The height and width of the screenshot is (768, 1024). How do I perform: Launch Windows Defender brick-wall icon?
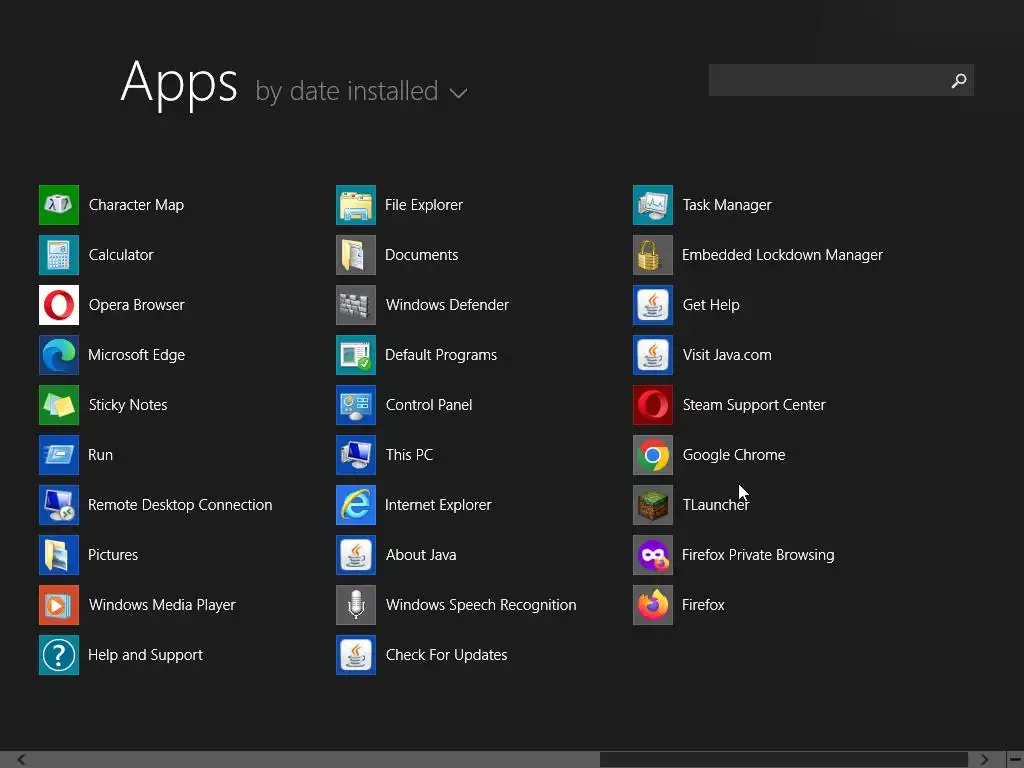[356, 305]
